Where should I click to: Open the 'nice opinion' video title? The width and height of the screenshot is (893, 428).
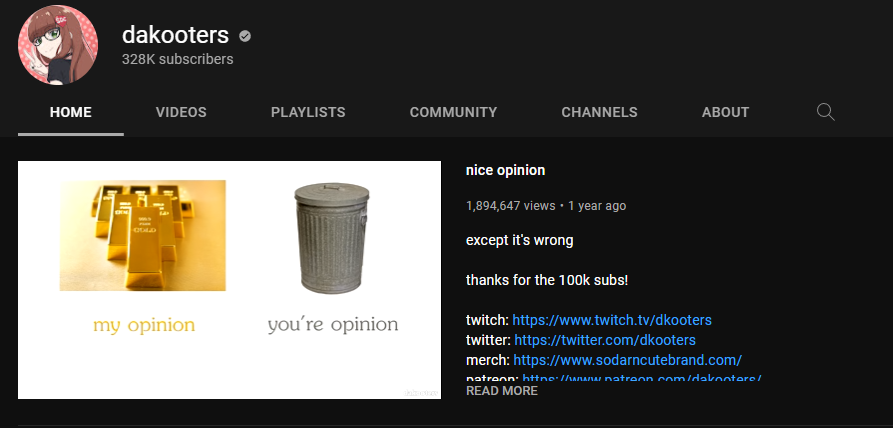pos(505,170)
